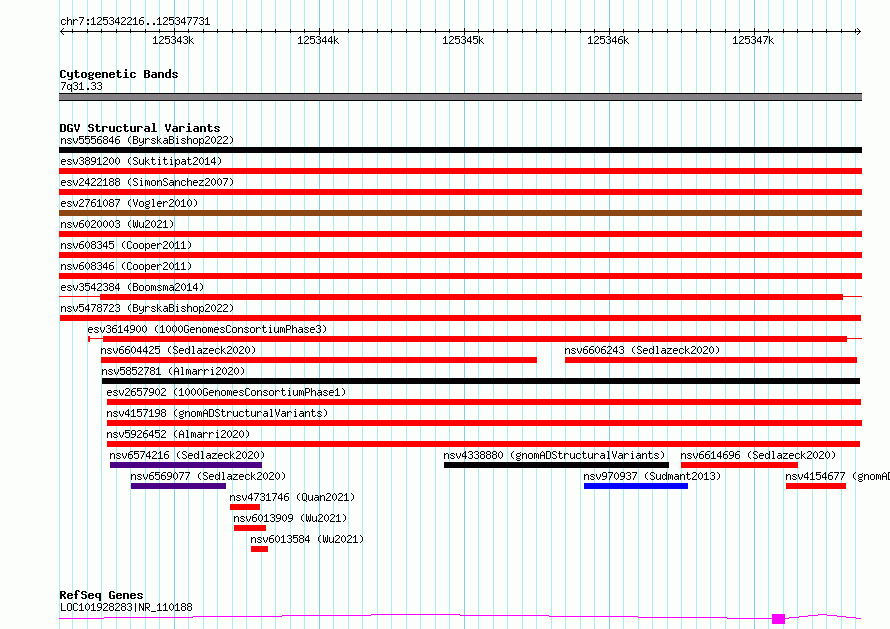Click the magenta exon block of LOC101928283
This screenshot has width=890, height=629.
[x=778, y=619]
